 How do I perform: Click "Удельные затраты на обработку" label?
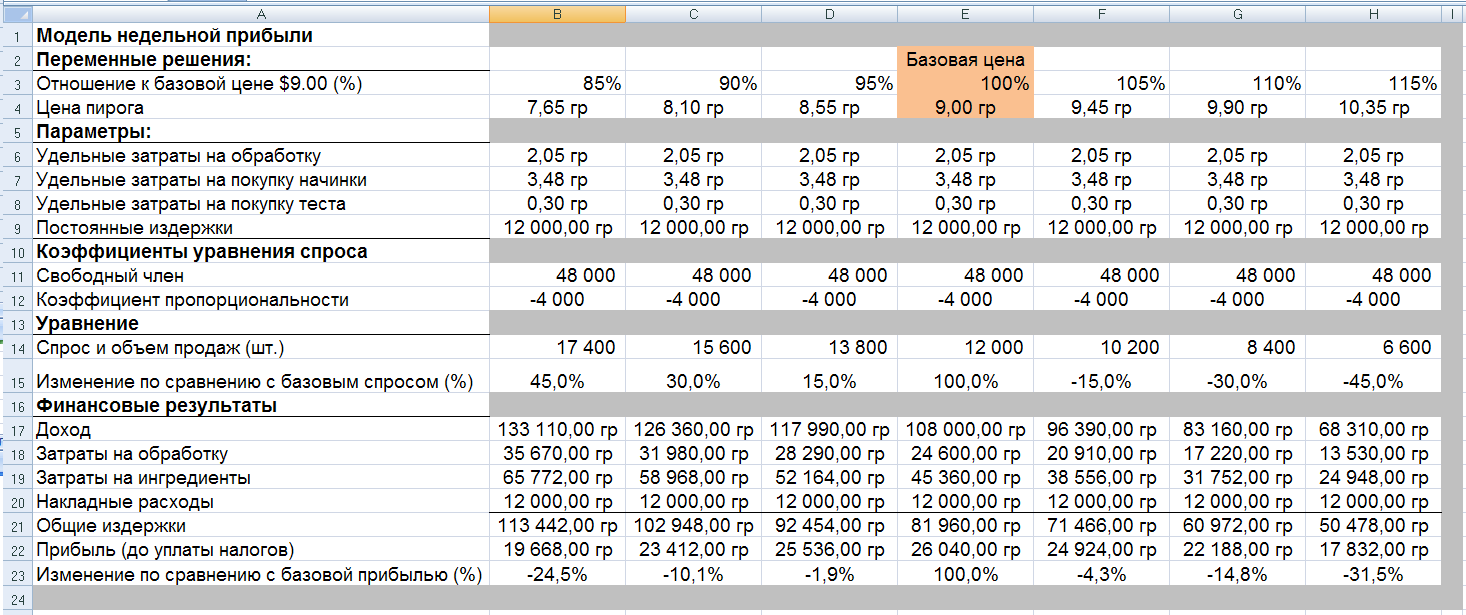tap(178, 155)
